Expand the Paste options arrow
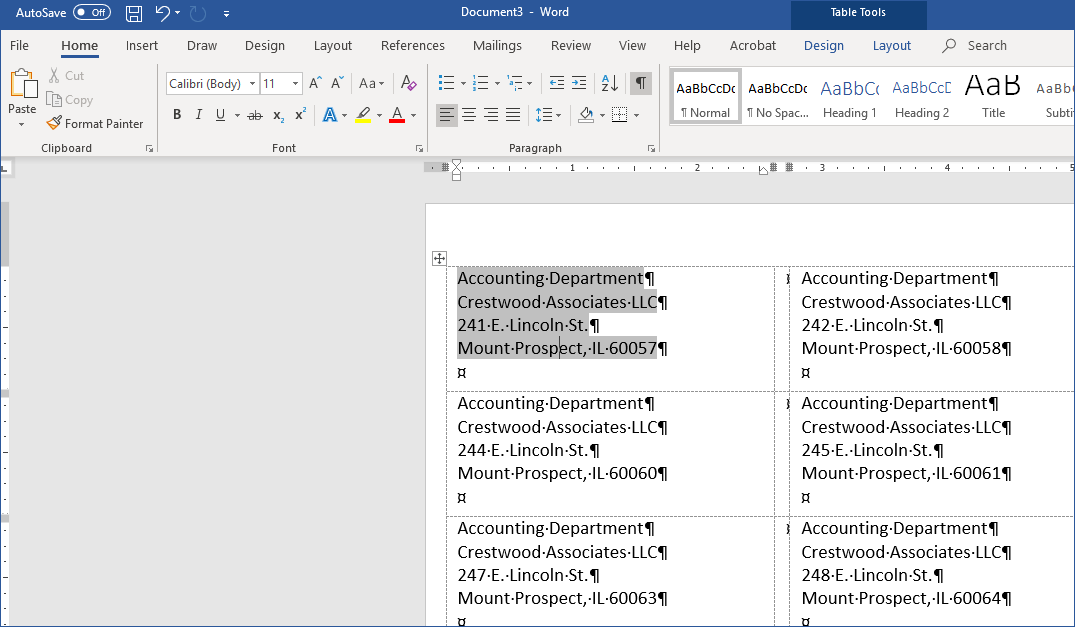 coord(22,125)
